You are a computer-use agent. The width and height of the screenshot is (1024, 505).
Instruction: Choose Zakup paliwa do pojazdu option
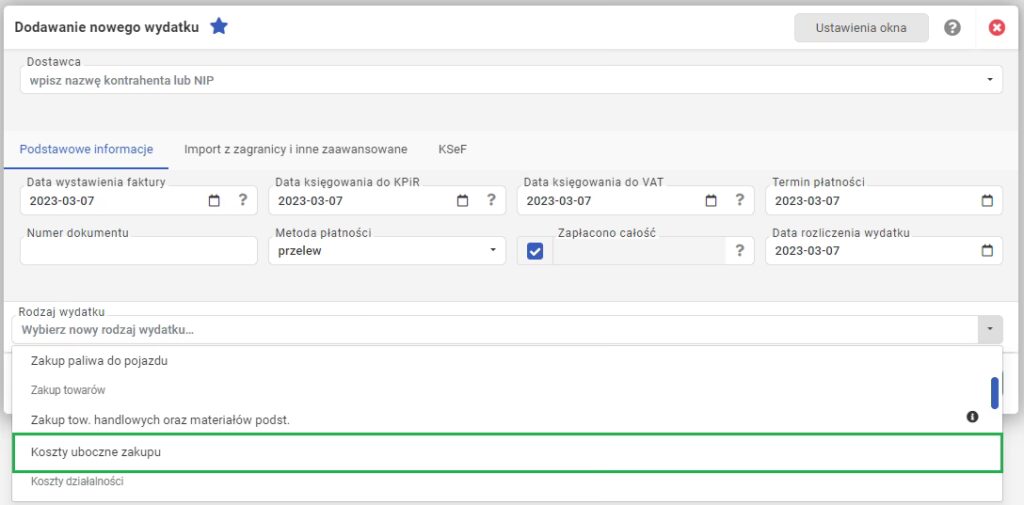click(x=99, y=361)
